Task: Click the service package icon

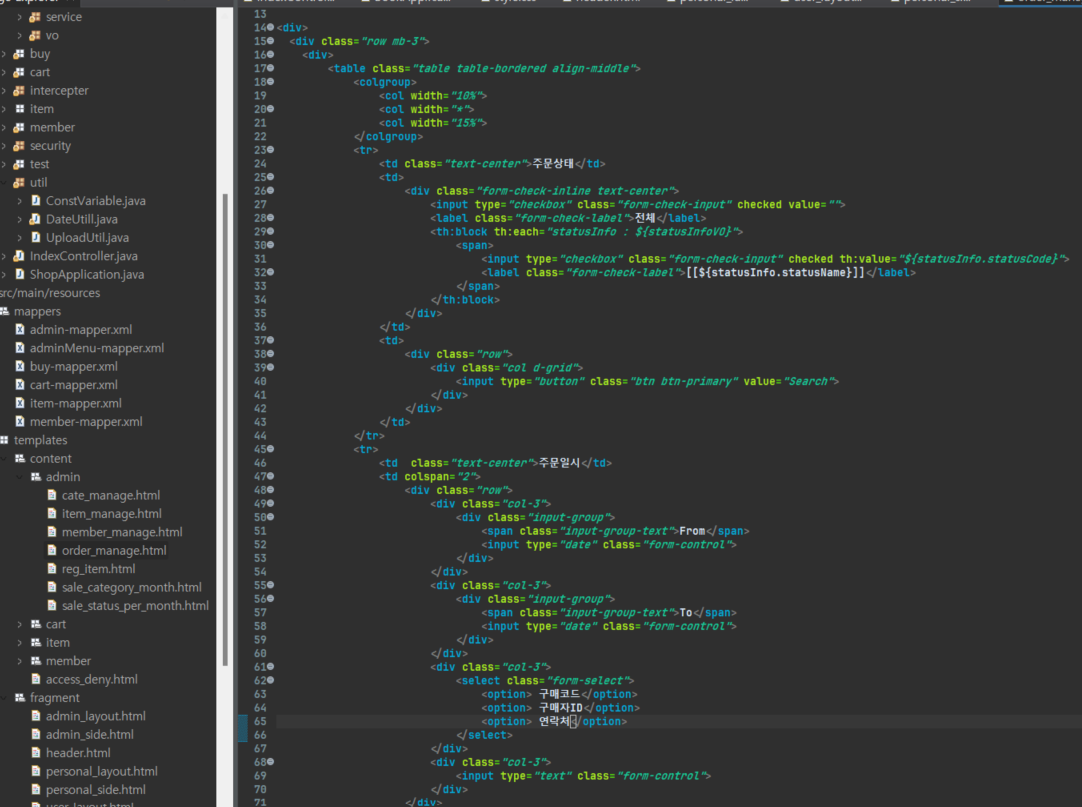Action: pos(35,17)
